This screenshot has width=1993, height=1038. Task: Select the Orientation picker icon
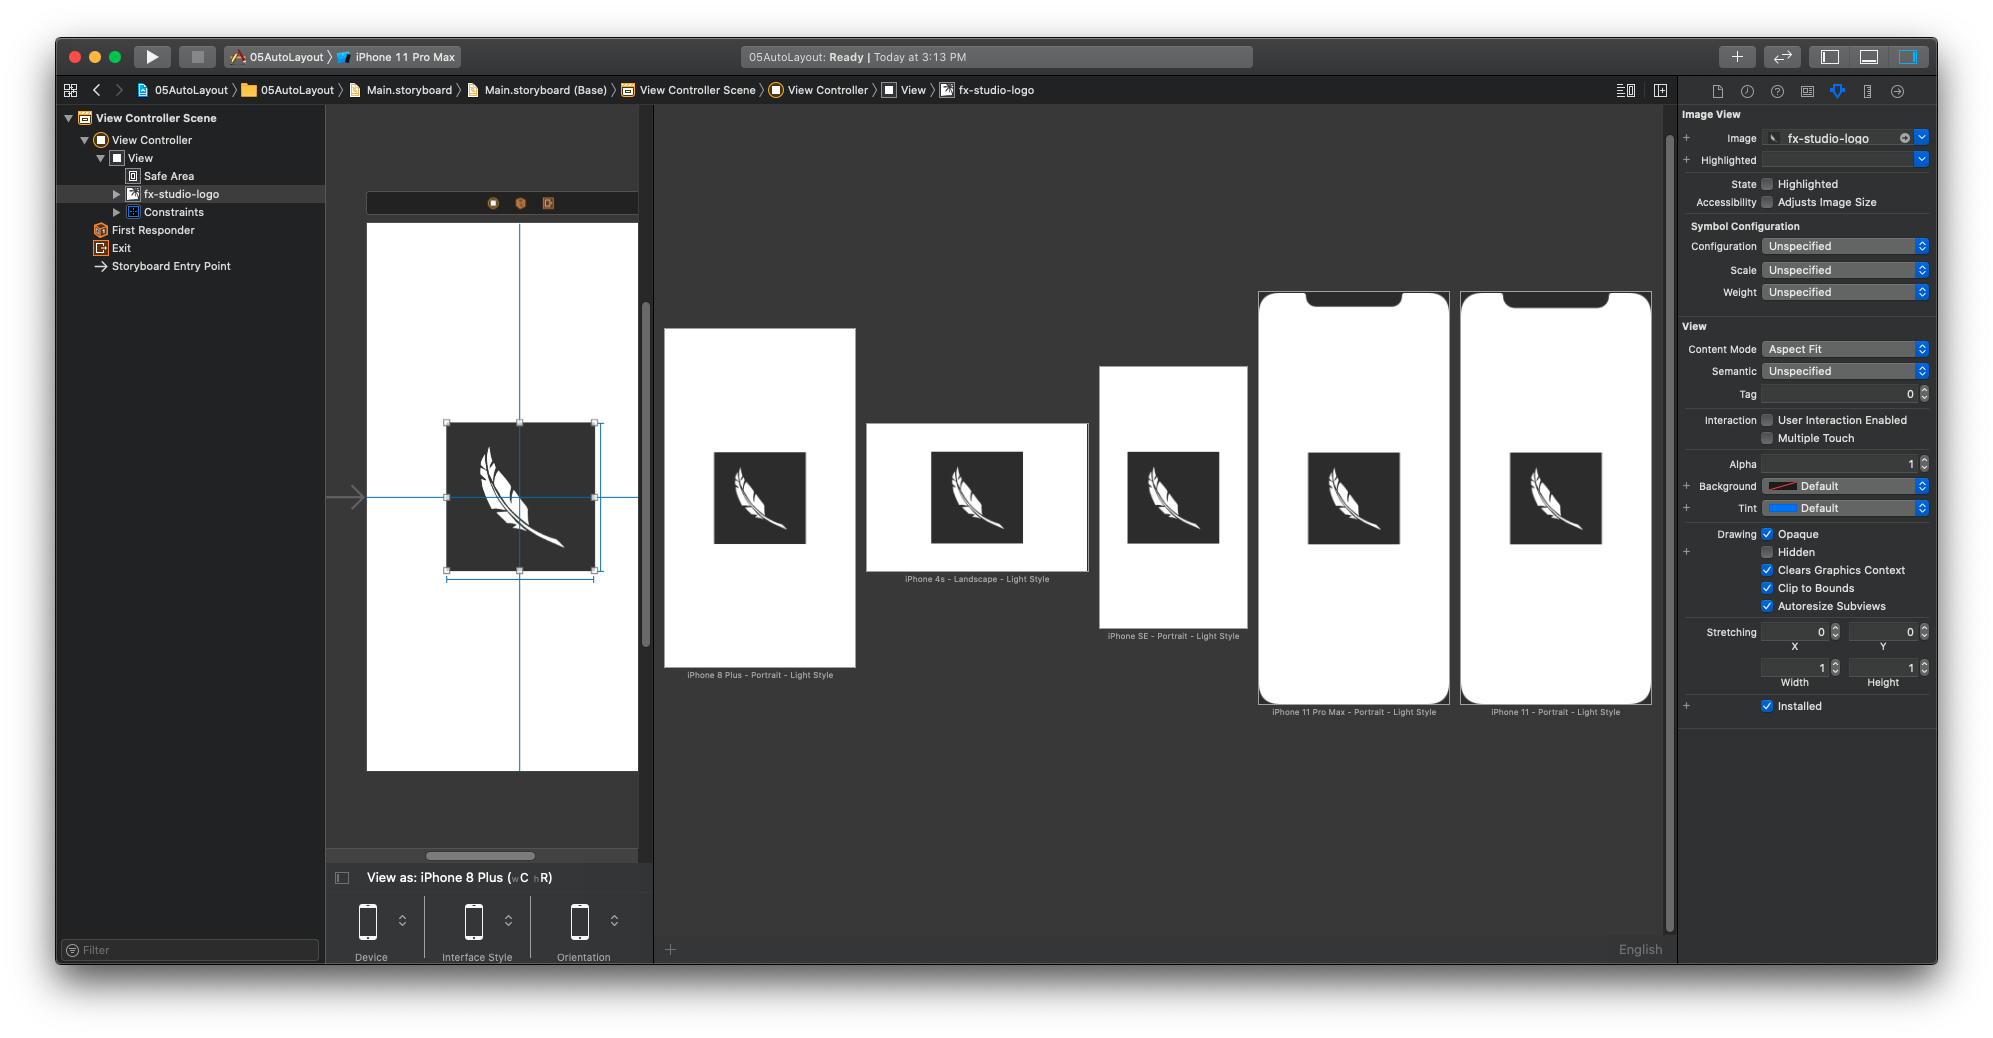coord(580,921)
